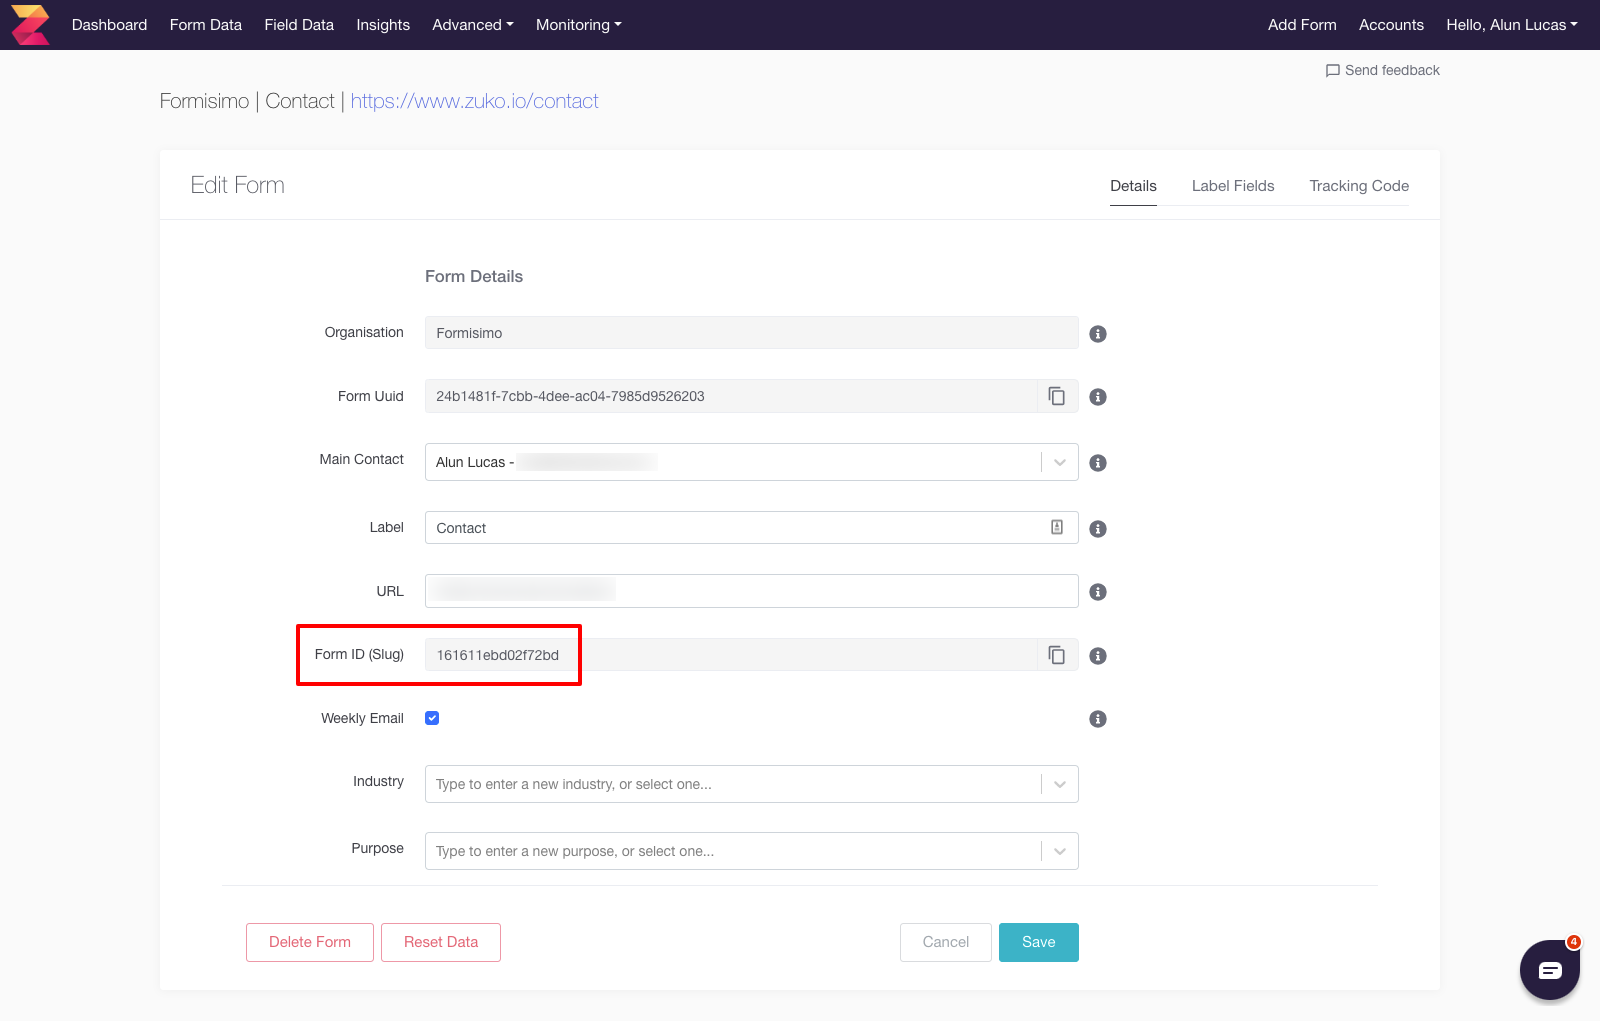Switch to the Label Fields tab
1600x1022 pixels.
coord(1233,186)
